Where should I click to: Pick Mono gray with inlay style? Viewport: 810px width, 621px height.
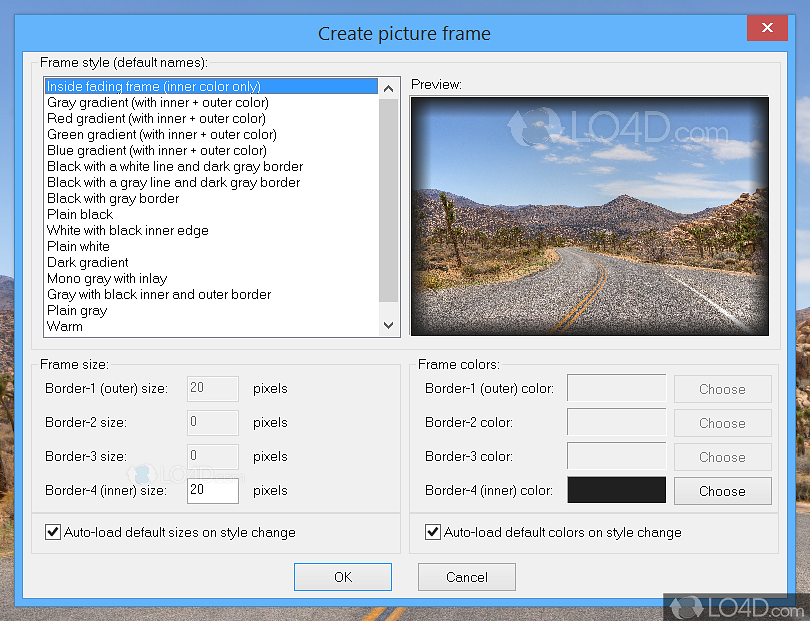coord(107,278)
